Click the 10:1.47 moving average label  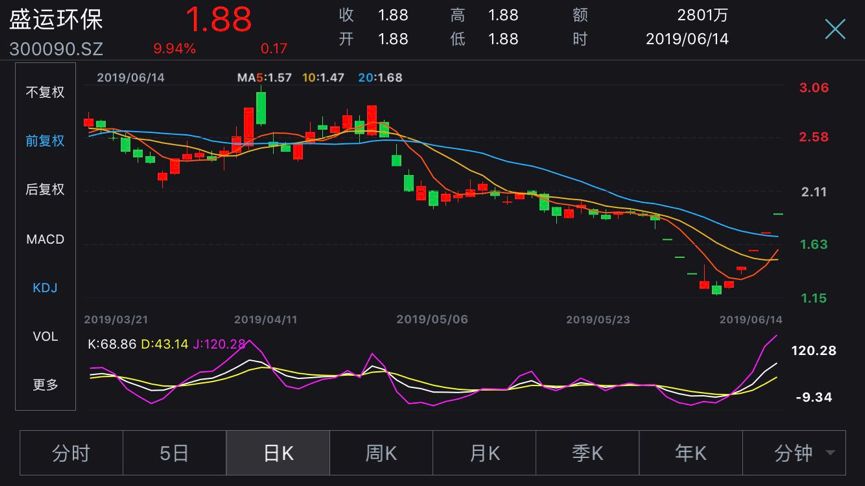323,78
